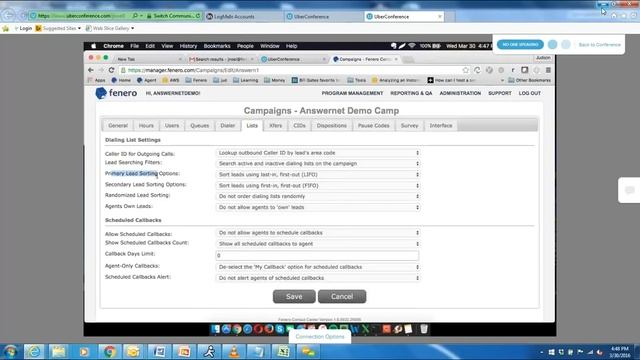Switch to the Xfers tab
Image resolution: width=640 pixels, height=360 pixels.
click(x=276, y=126)
